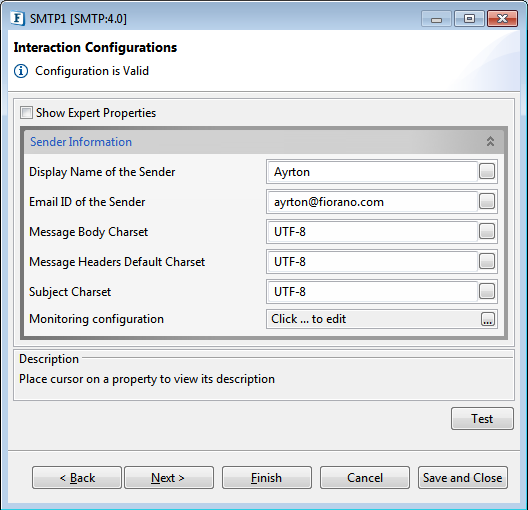The height and width of the screenshot is (510, 528).
Task: Click the Finish button
Action: coord(267,477)
